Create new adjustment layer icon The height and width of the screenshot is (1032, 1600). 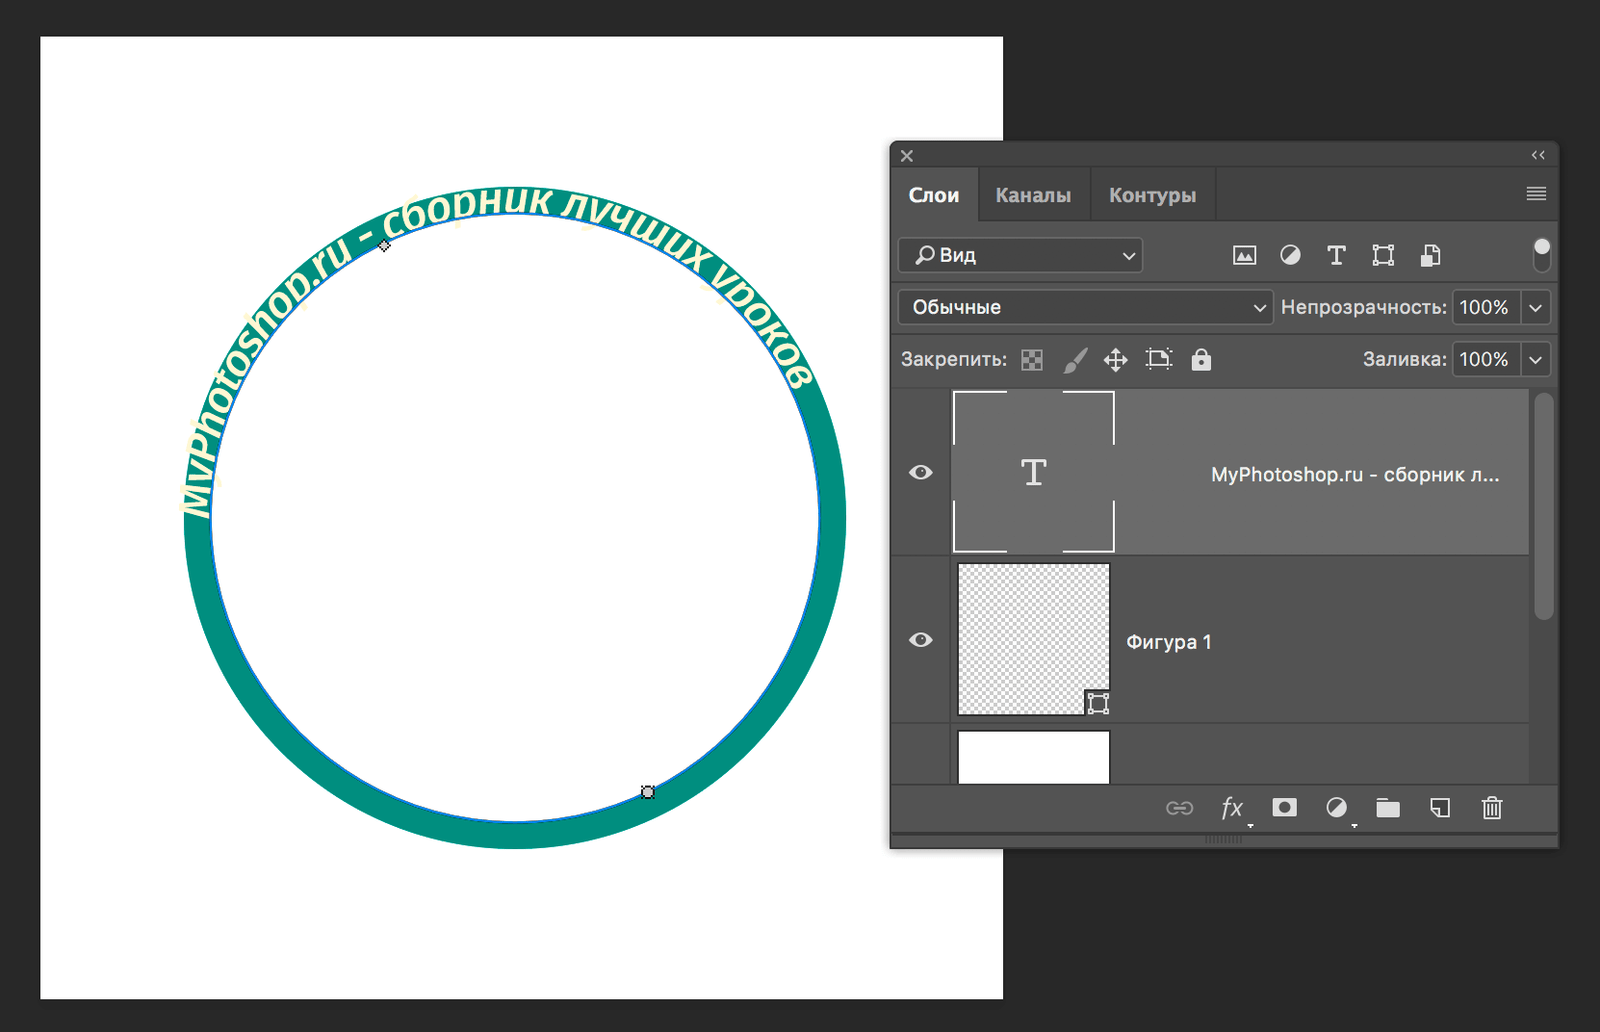[1336, 808]
